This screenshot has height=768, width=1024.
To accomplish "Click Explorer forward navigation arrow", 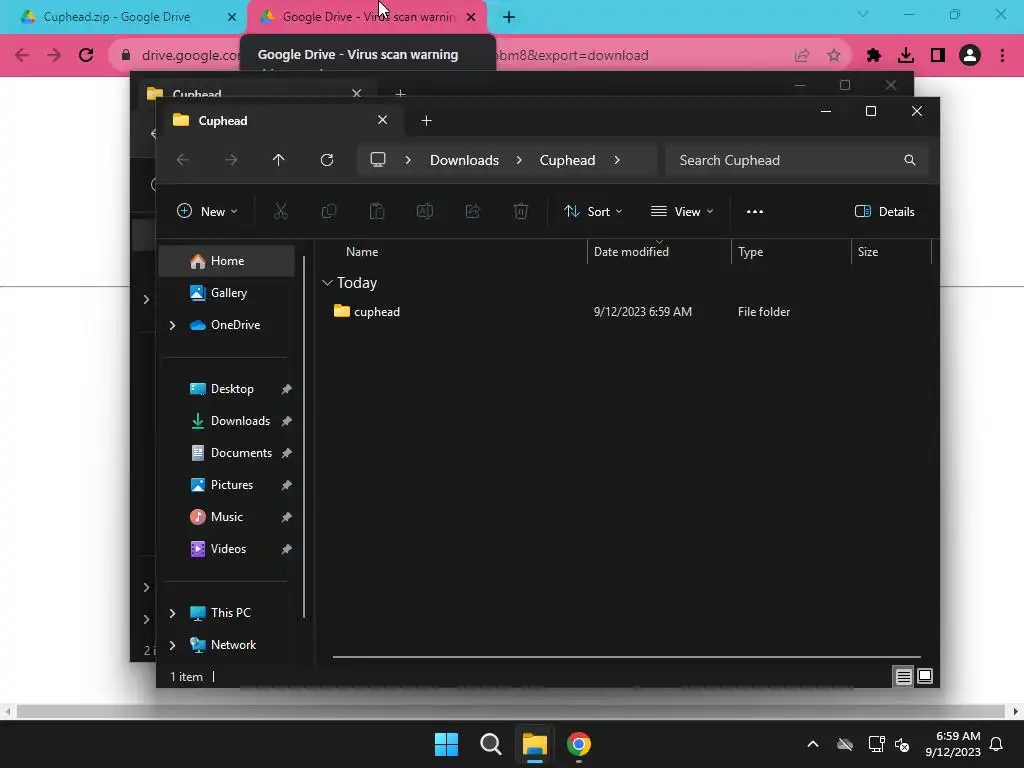I will (231, 160).
